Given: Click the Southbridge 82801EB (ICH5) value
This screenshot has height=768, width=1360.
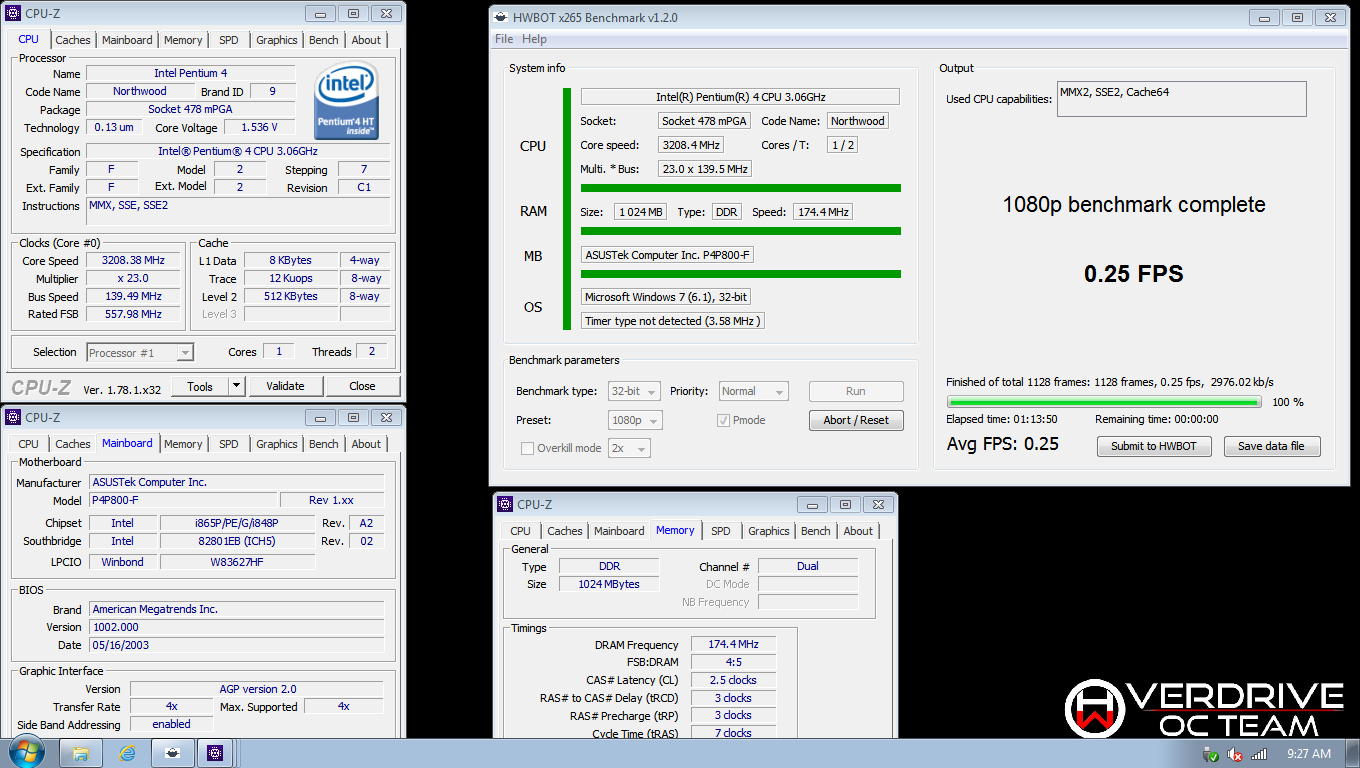Looking at the screenshot, I should point(238,541).
